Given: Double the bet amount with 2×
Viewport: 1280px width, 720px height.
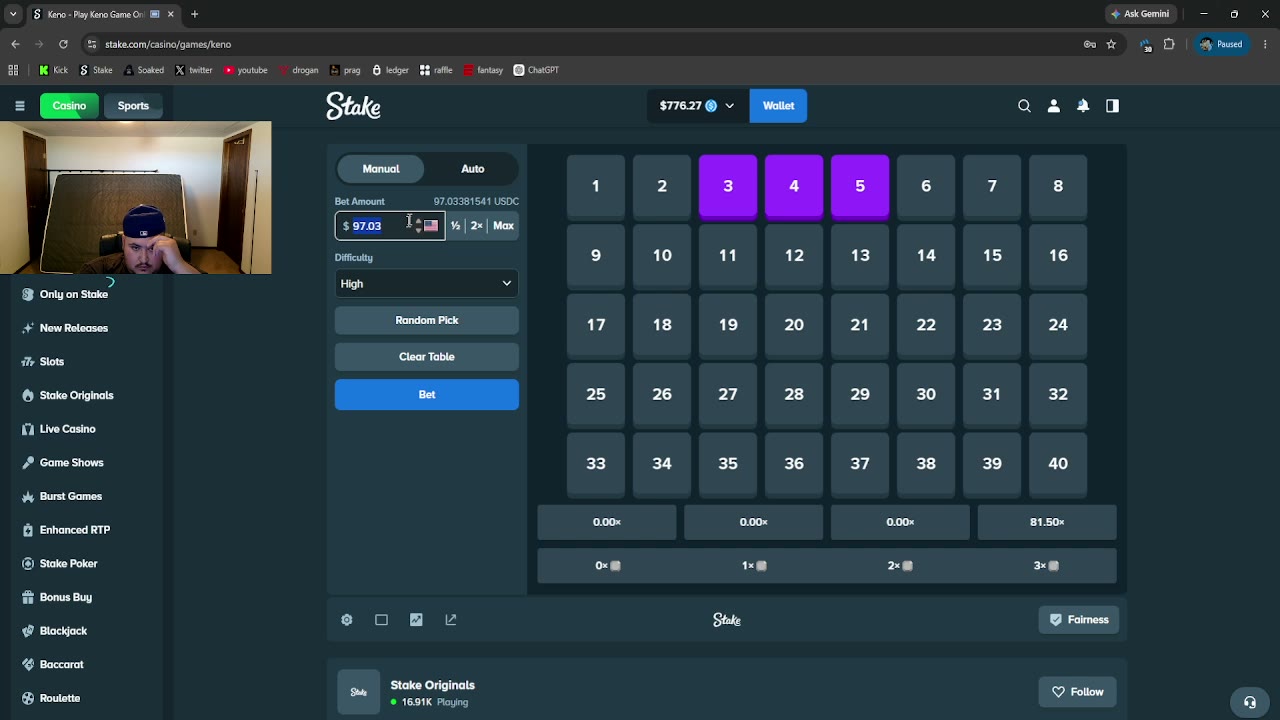Looking at the screenshot, I should (477, 226).
